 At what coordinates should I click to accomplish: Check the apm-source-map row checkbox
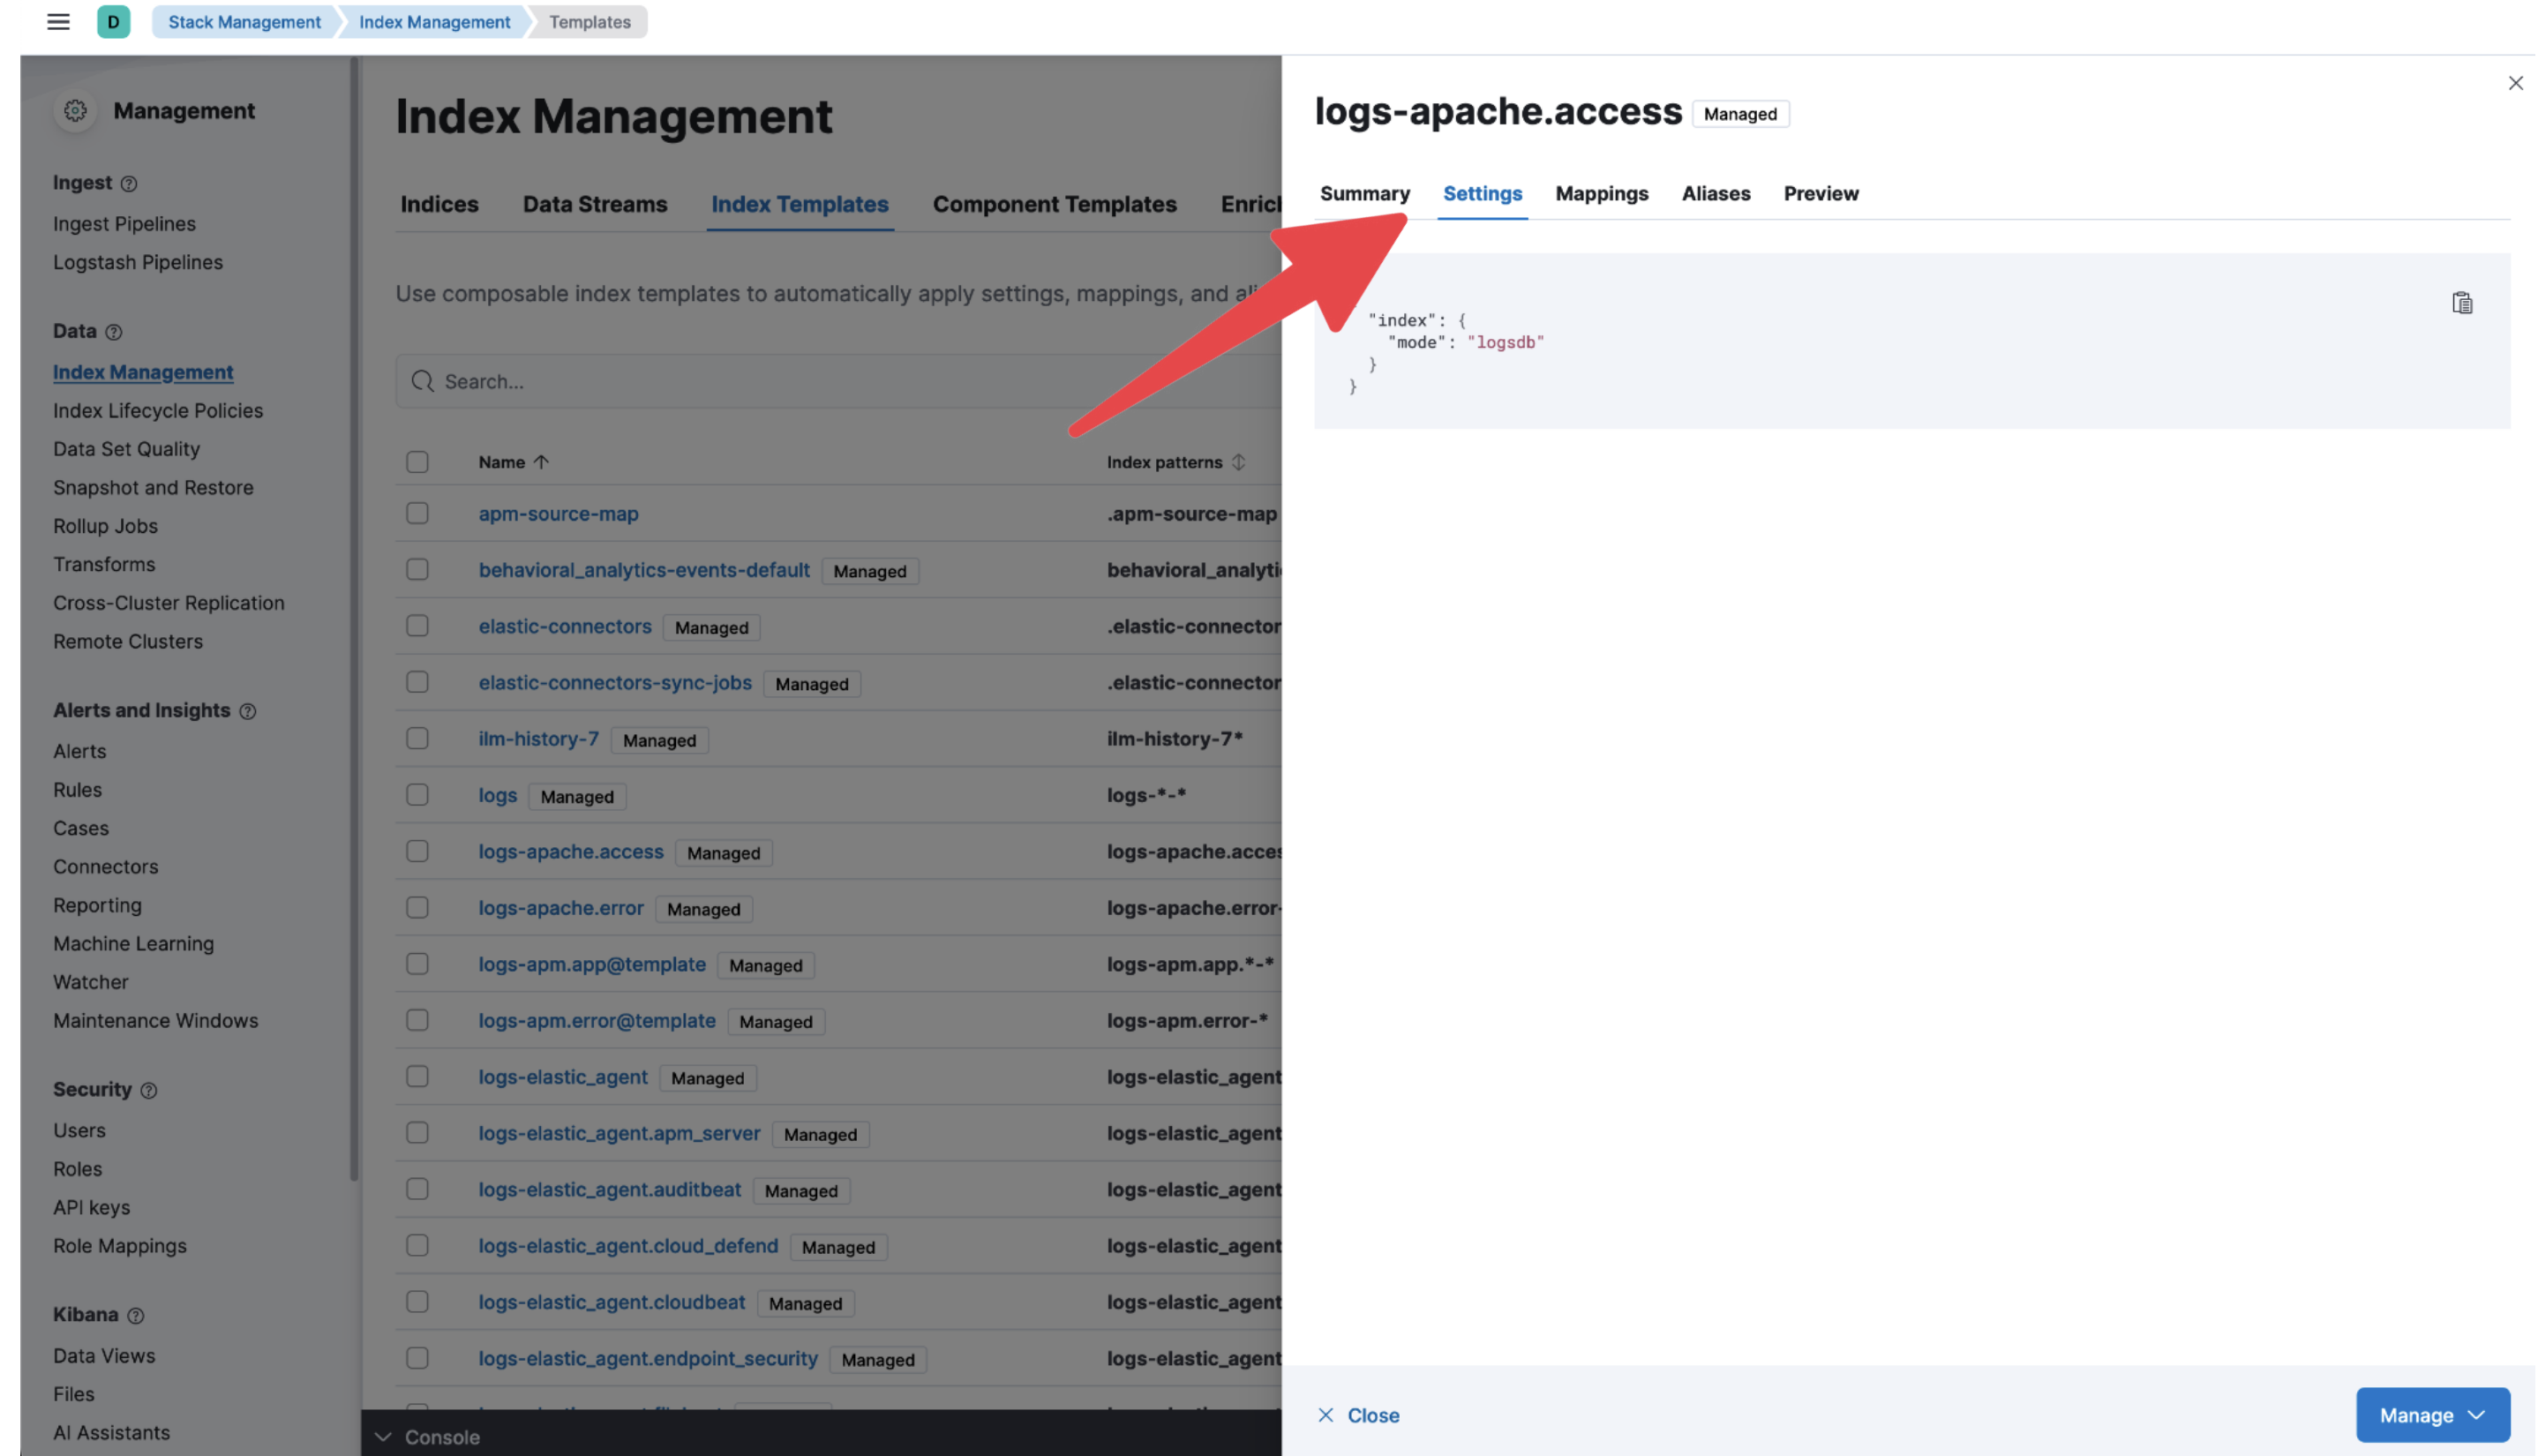417,513
